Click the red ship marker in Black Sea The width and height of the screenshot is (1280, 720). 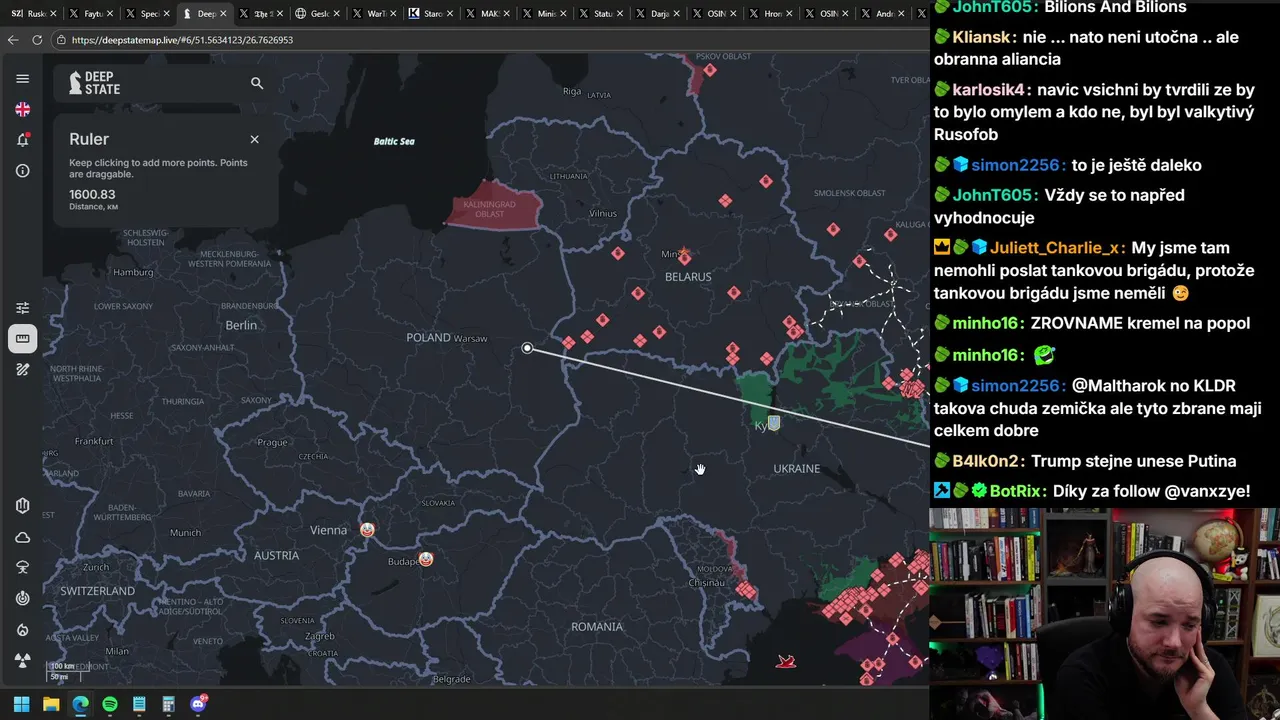tap(786, 661)
